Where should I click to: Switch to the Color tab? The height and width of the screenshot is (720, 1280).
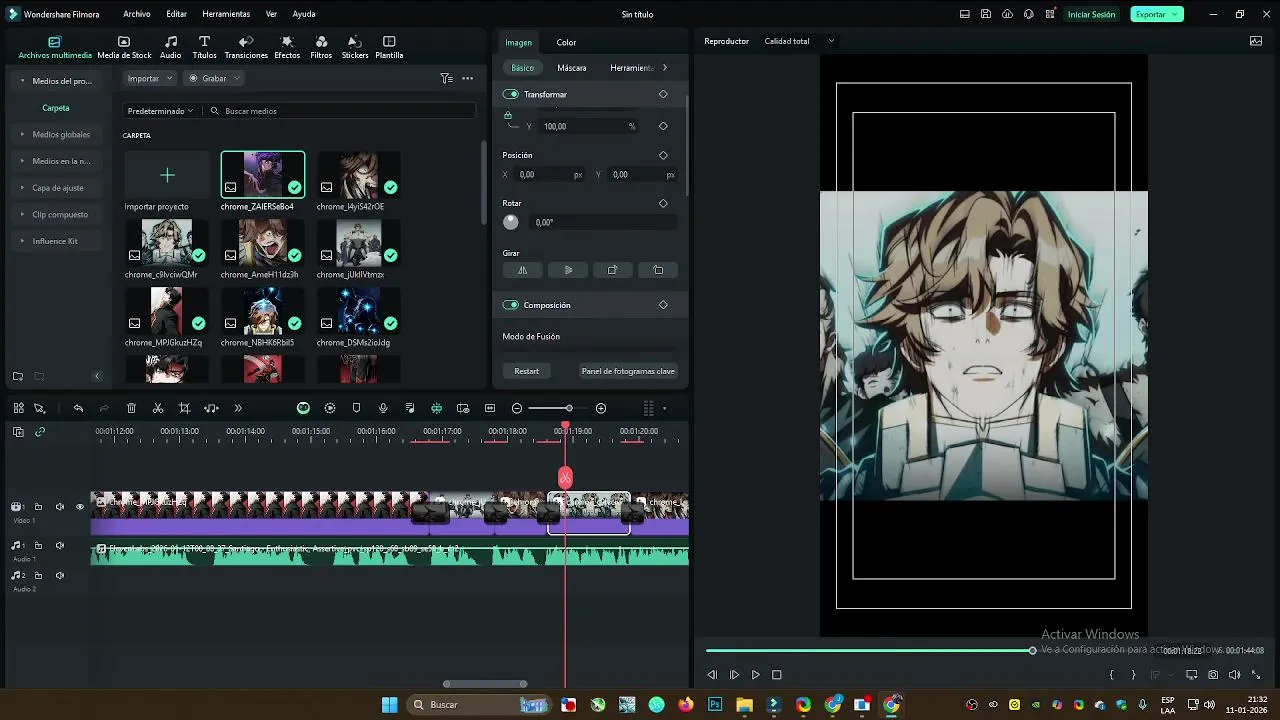click(566, 42)
